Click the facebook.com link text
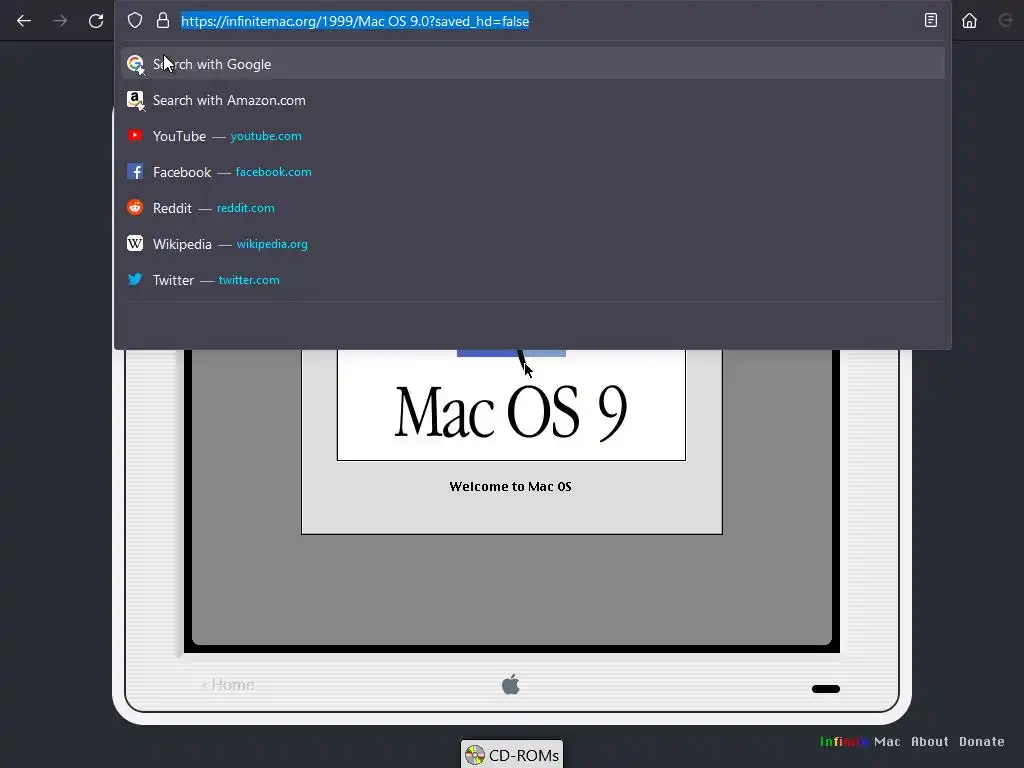The image size is (1024, 768). pyautogui.click(x=273, y=172)
